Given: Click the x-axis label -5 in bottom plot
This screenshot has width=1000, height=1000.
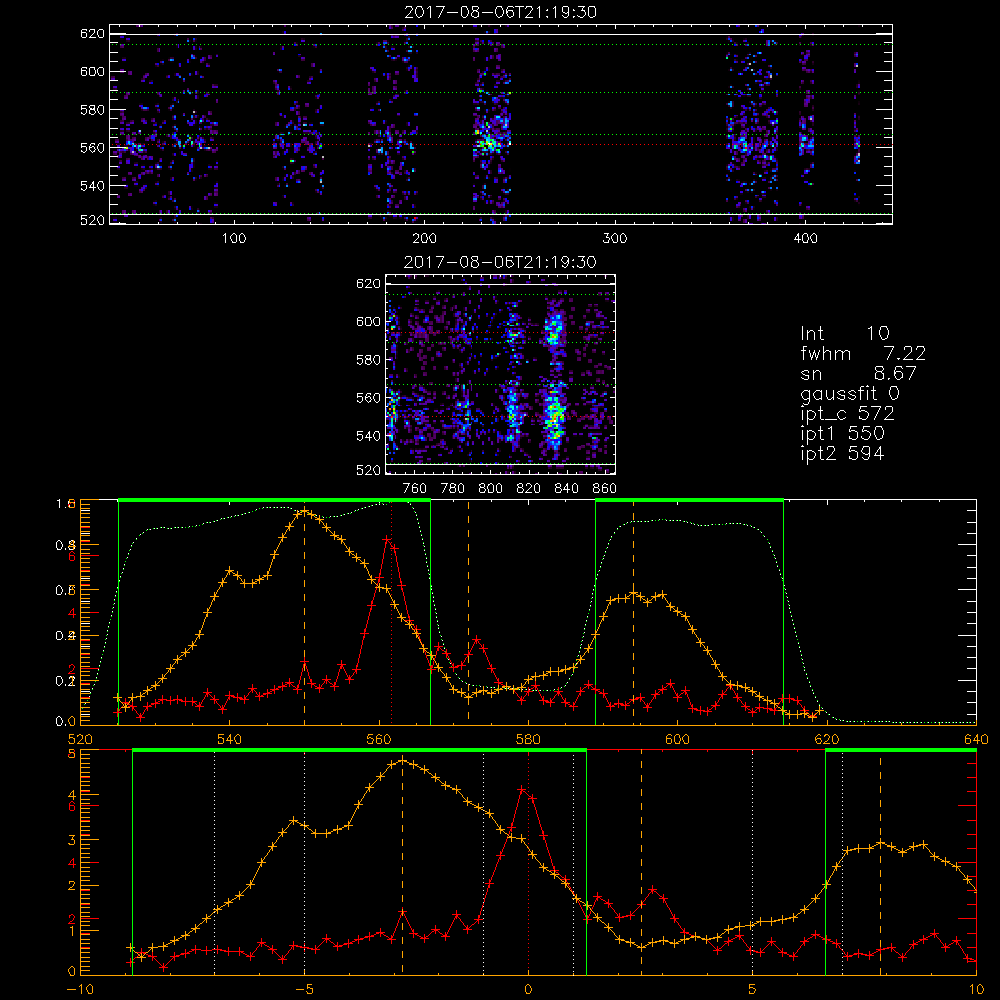Looking at the screenshot, I should (304, 990).
